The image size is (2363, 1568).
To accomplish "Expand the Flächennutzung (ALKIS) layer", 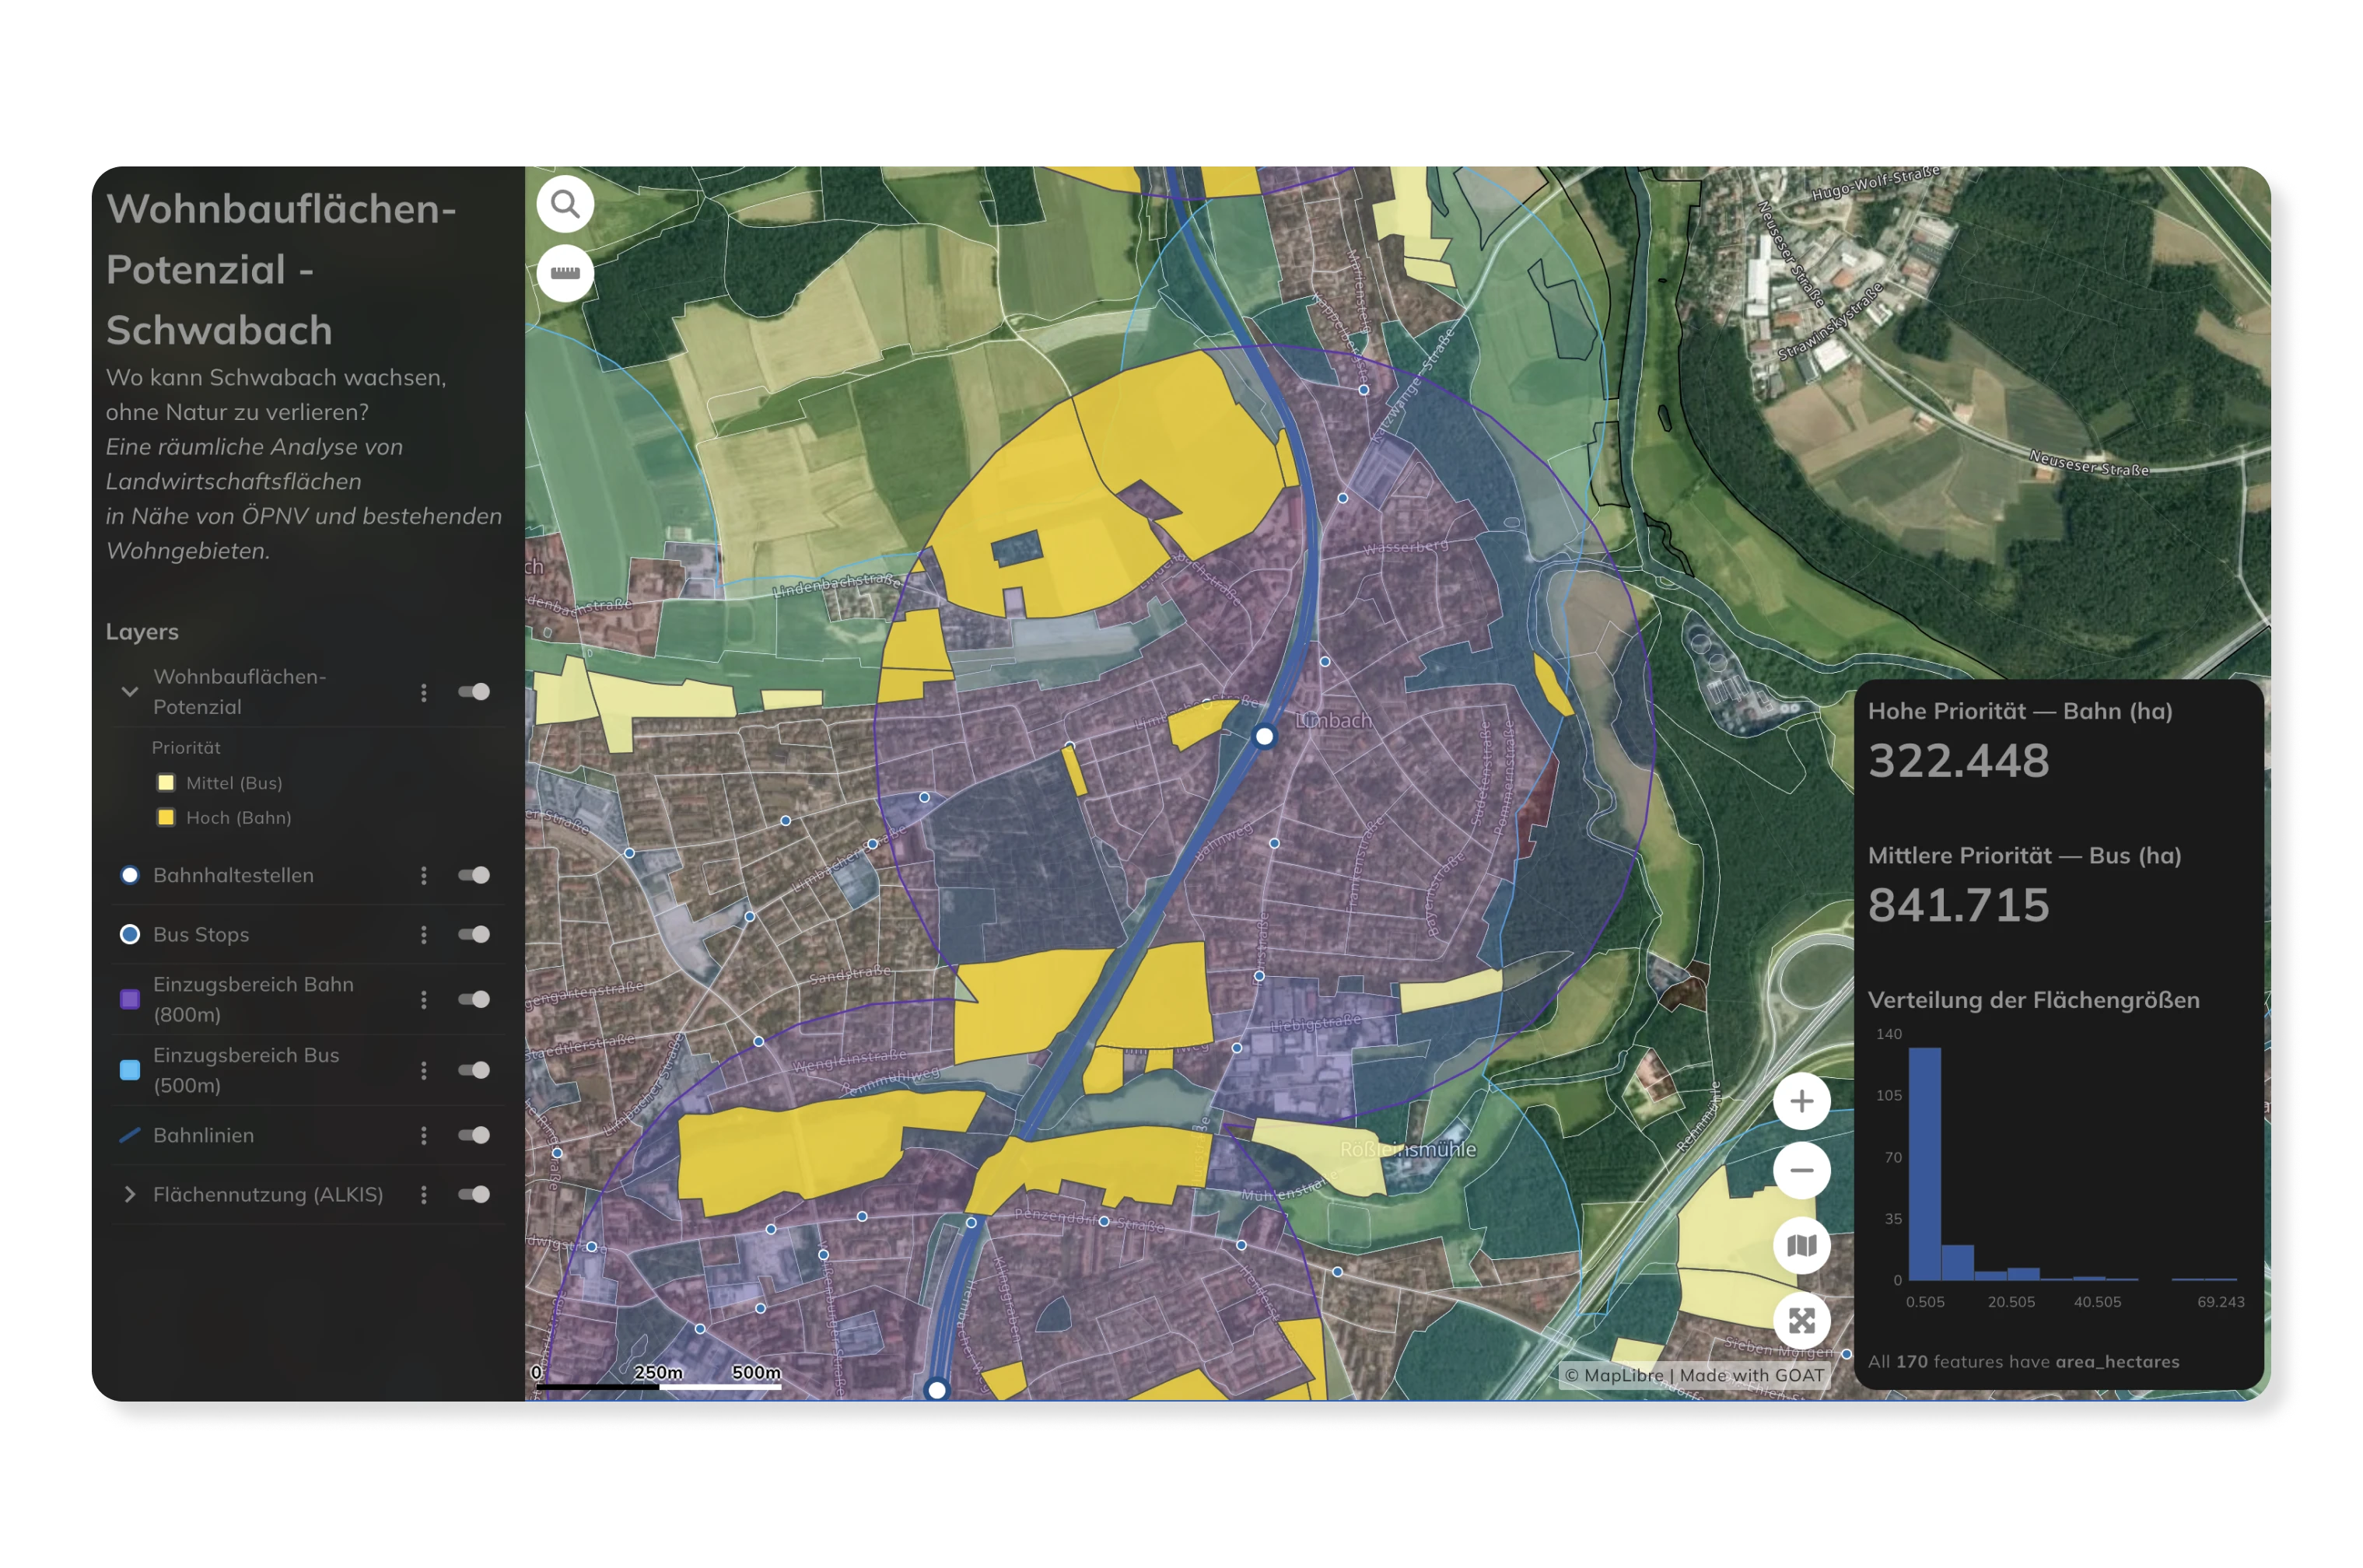I will [130, 1194].
